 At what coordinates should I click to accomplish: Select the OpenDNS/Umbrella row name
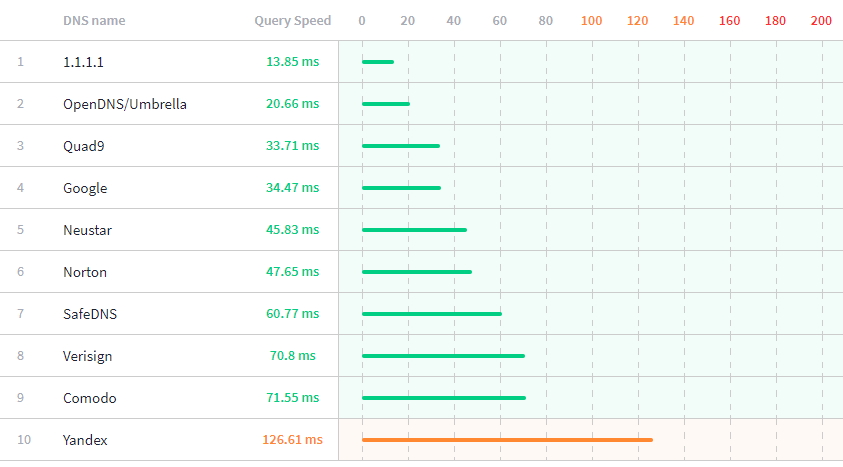pos(124,104)
